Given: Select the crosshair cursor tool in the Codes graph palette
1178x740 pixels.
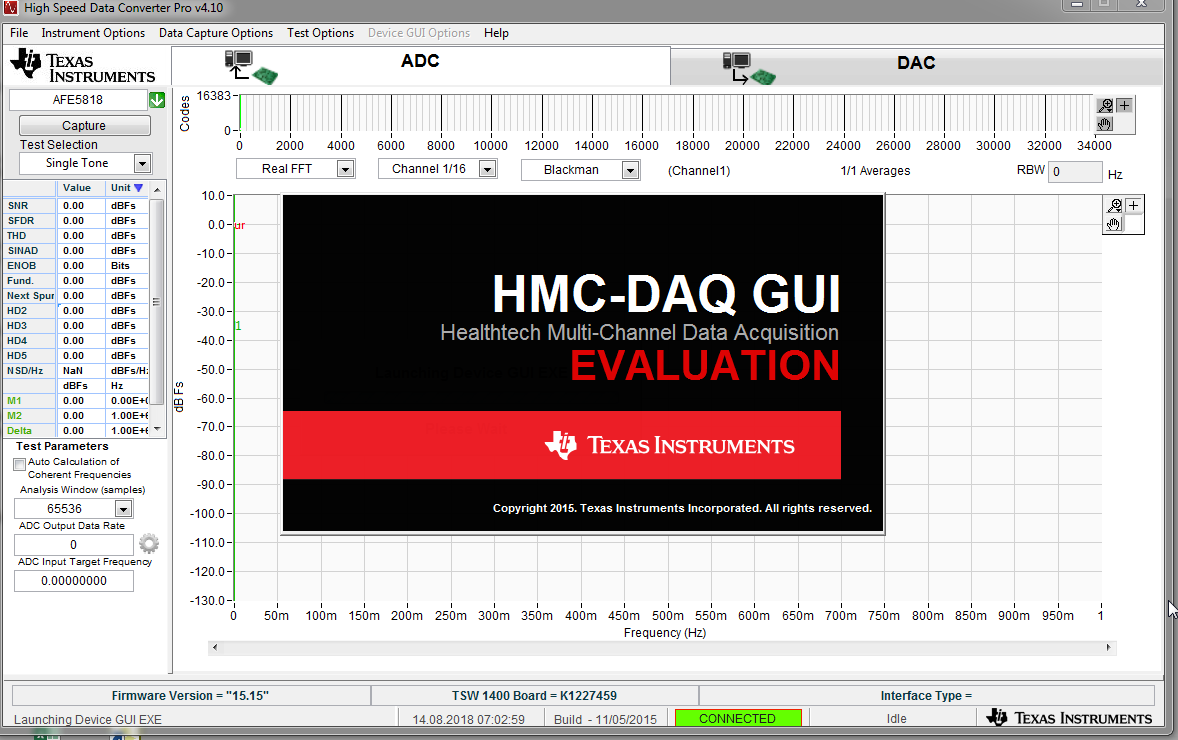Looking at the screenshot, I should click(1124, 106).
